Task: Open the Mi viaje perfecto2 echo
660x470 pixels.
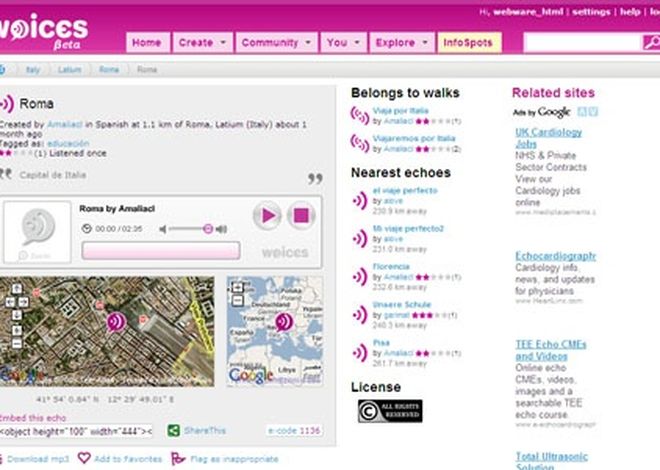Action: (x=408, y=228)
